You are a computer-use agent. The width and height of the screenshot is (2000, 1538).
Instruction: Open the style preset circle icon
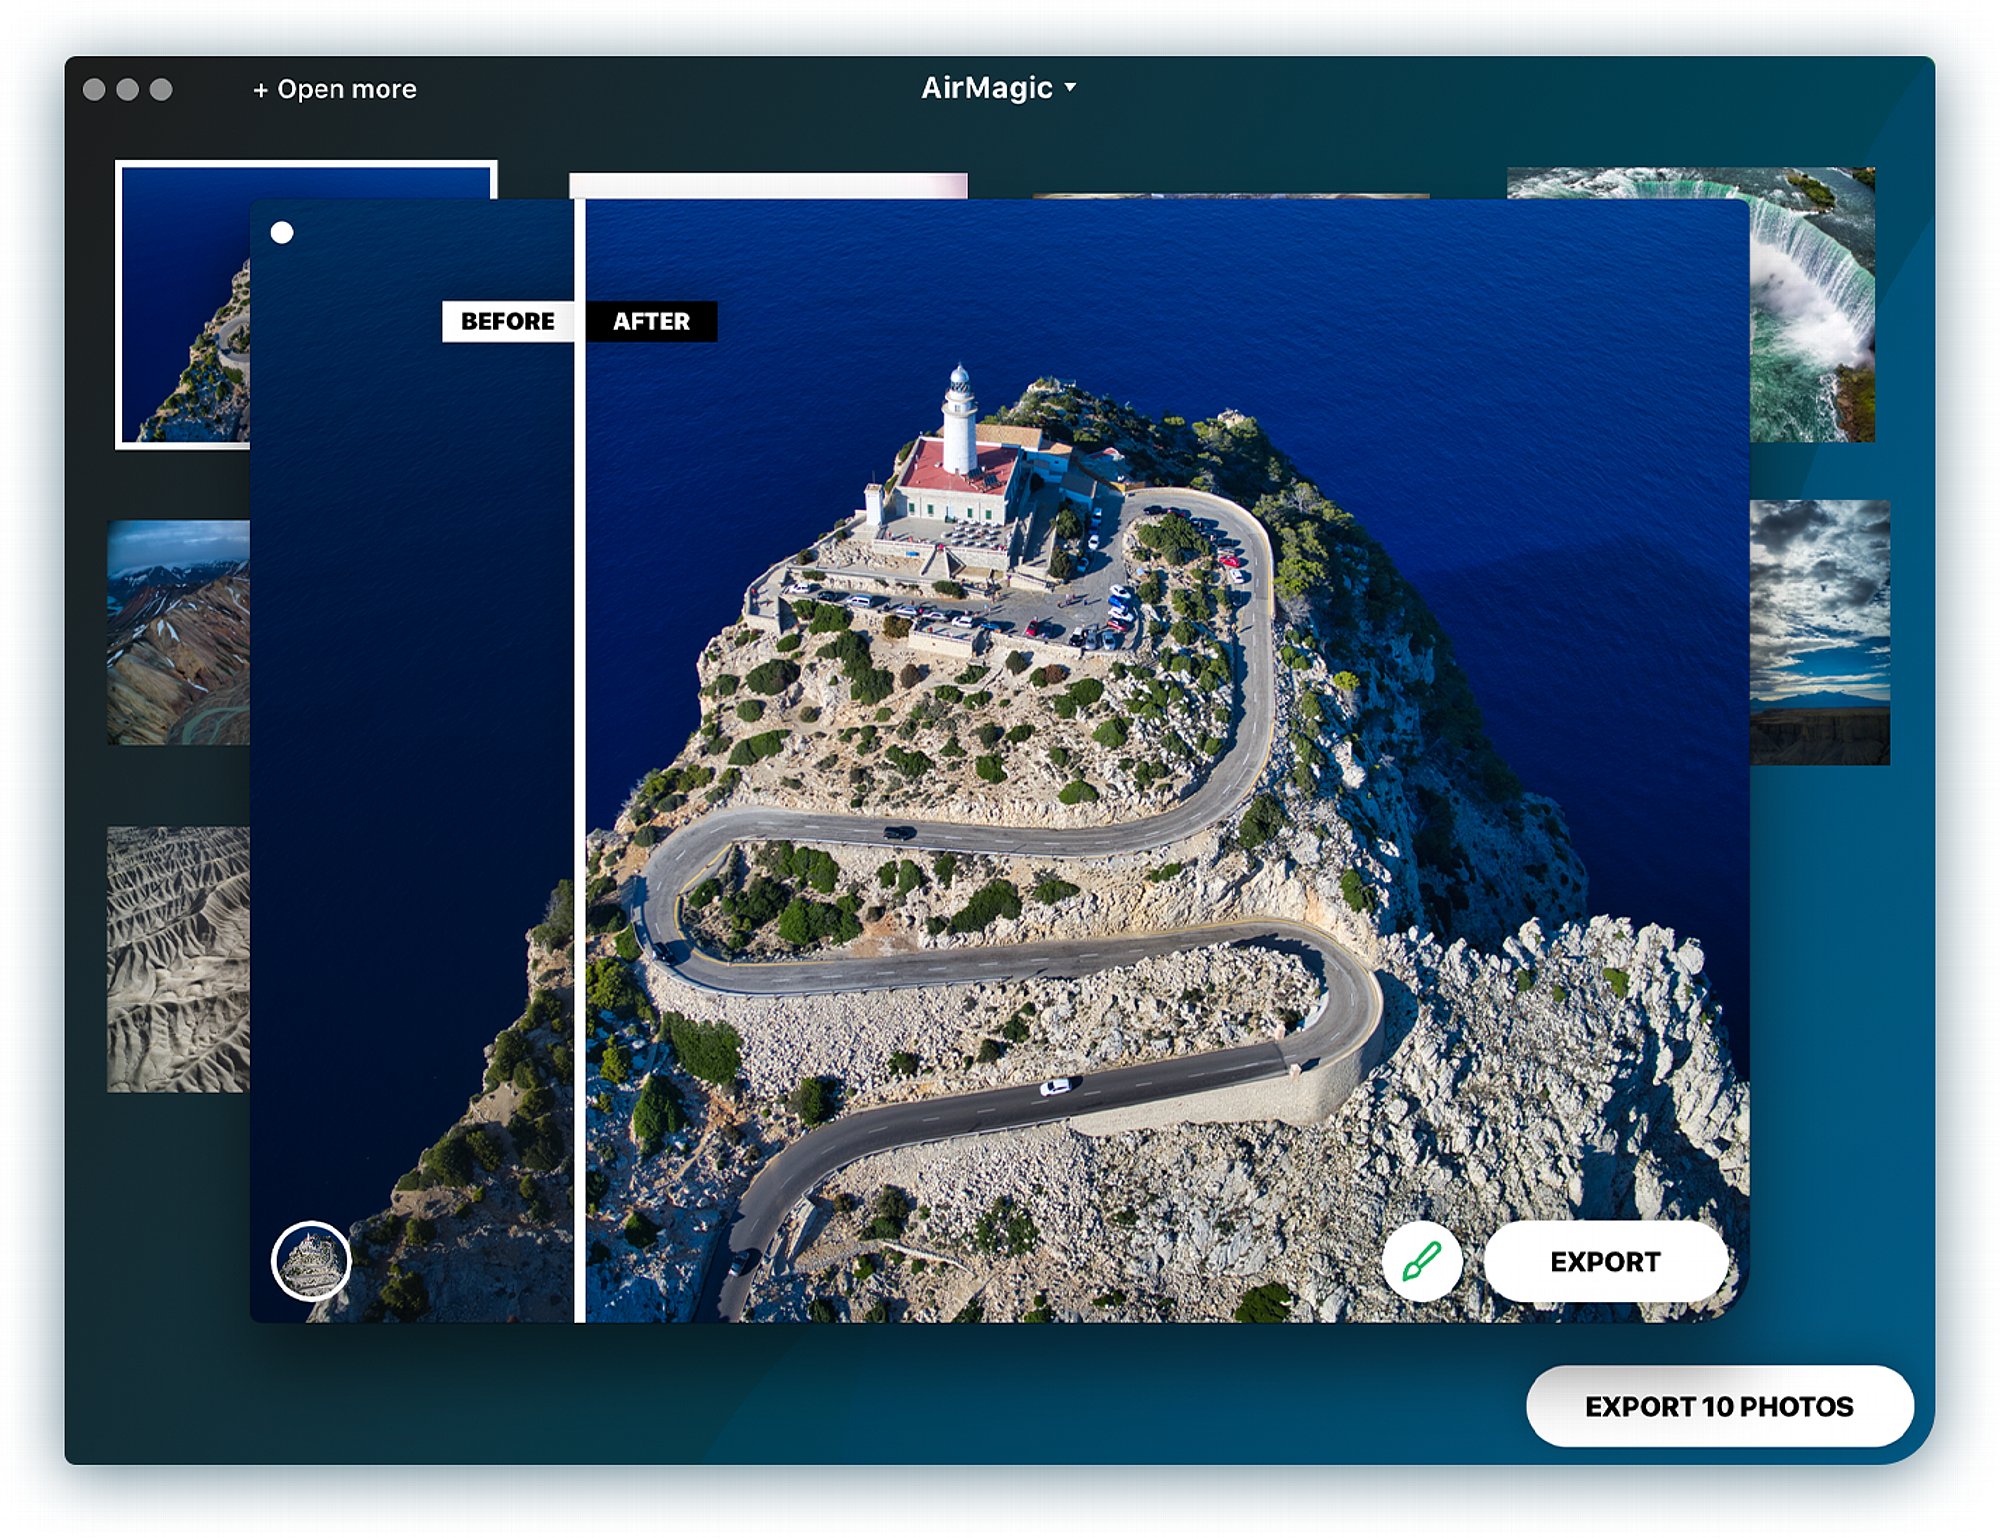[x=311, y=1261]
